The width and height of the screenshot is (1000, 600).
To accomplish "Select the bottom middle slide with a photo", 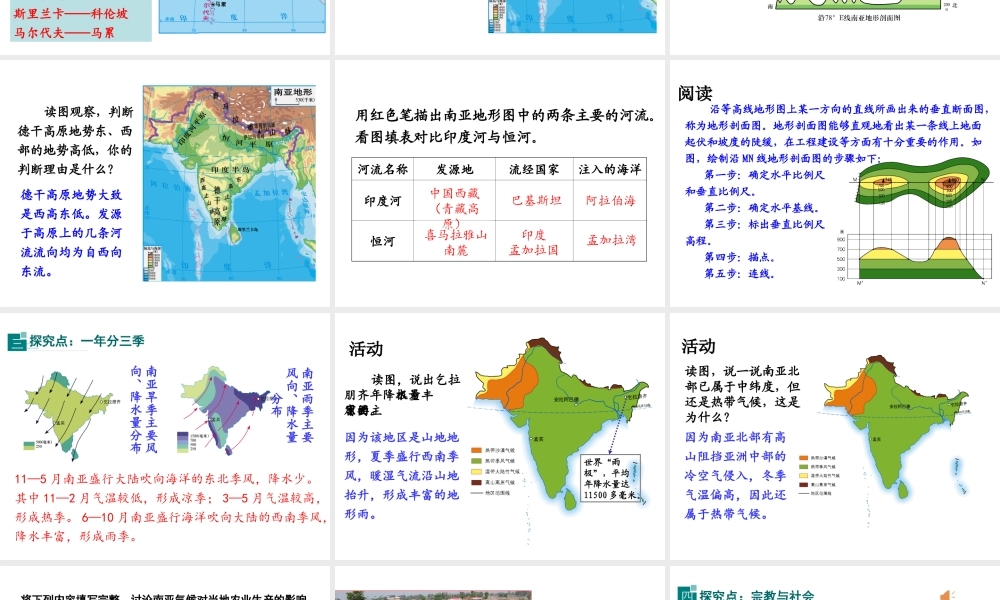I will 499,583.
